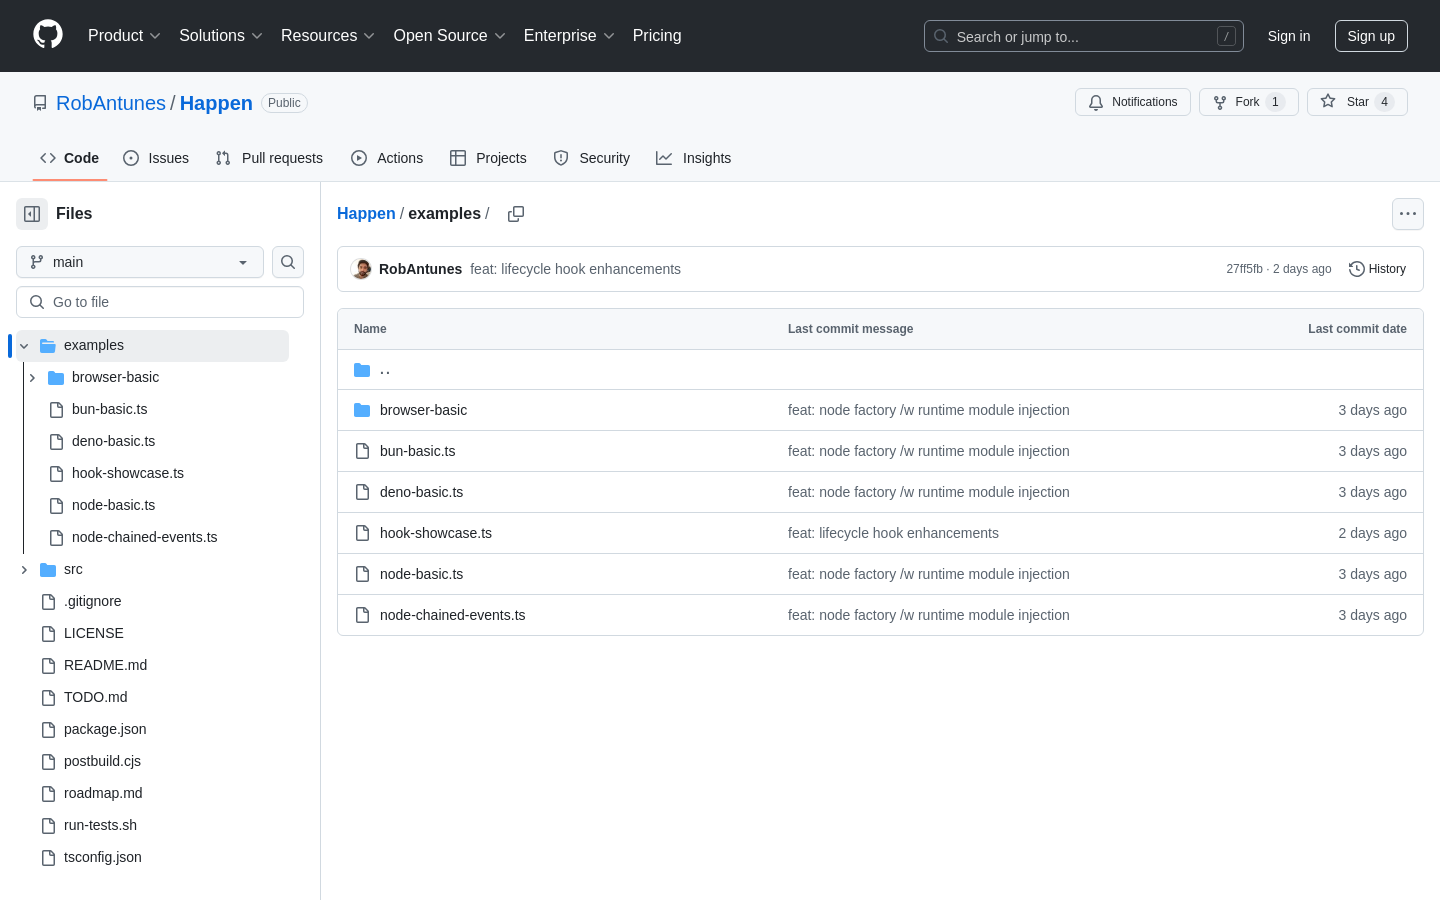The height and width of the screenshot is (900, 1440).
Task: Open the Pricing page
Action: 657,35
